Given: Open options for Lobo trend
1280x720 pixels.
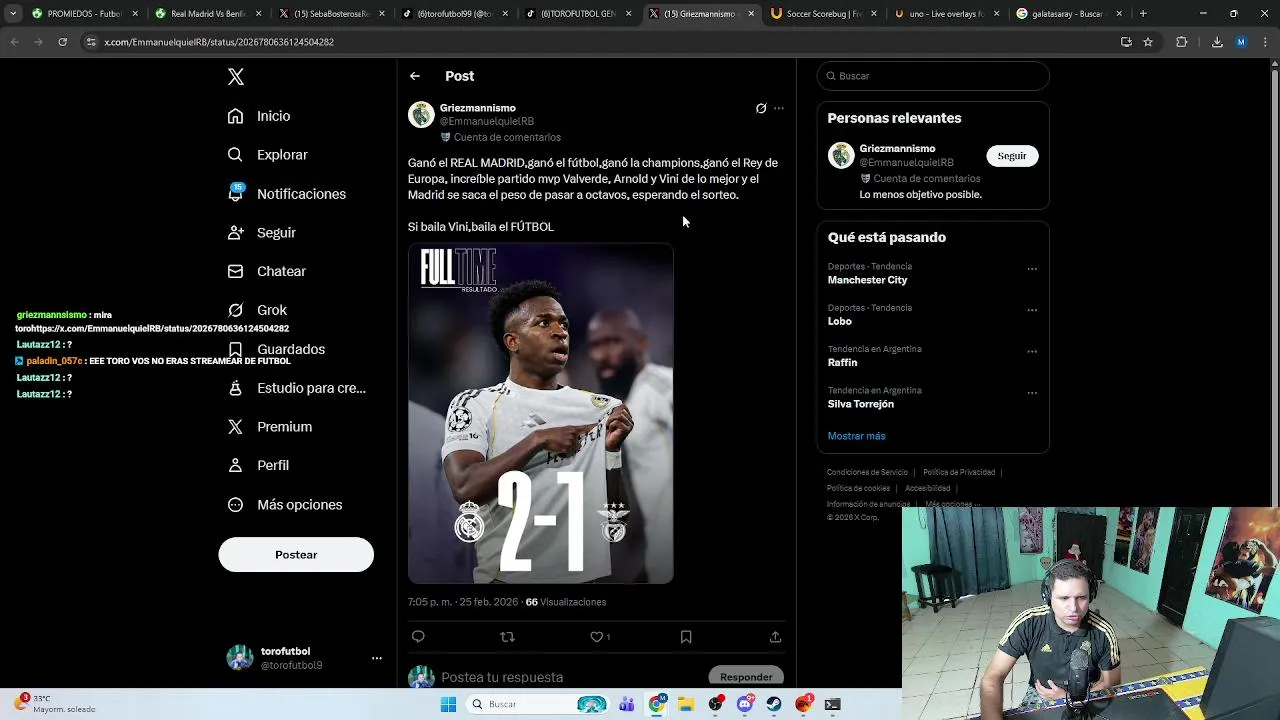Looking at the screenshot, I should coord(1032,310).
